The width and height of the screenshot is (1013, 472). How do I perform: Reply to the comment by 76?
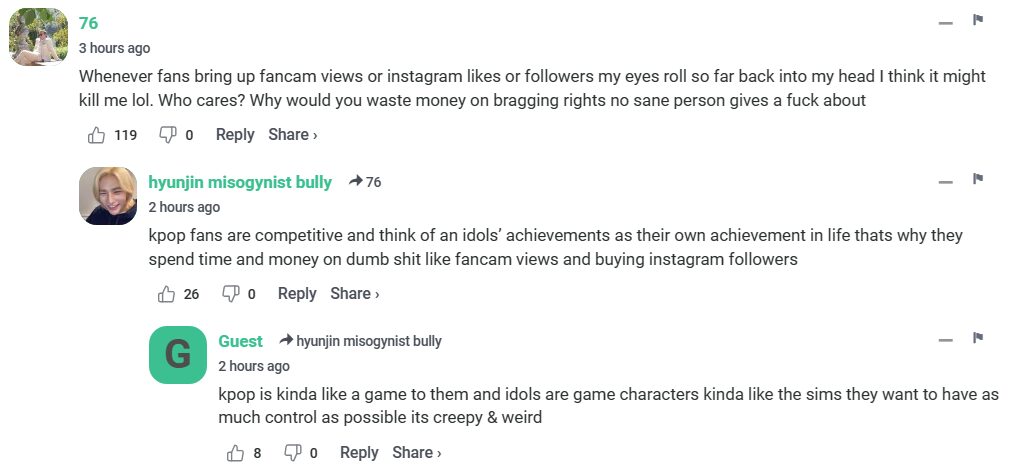tap(235, 135)
